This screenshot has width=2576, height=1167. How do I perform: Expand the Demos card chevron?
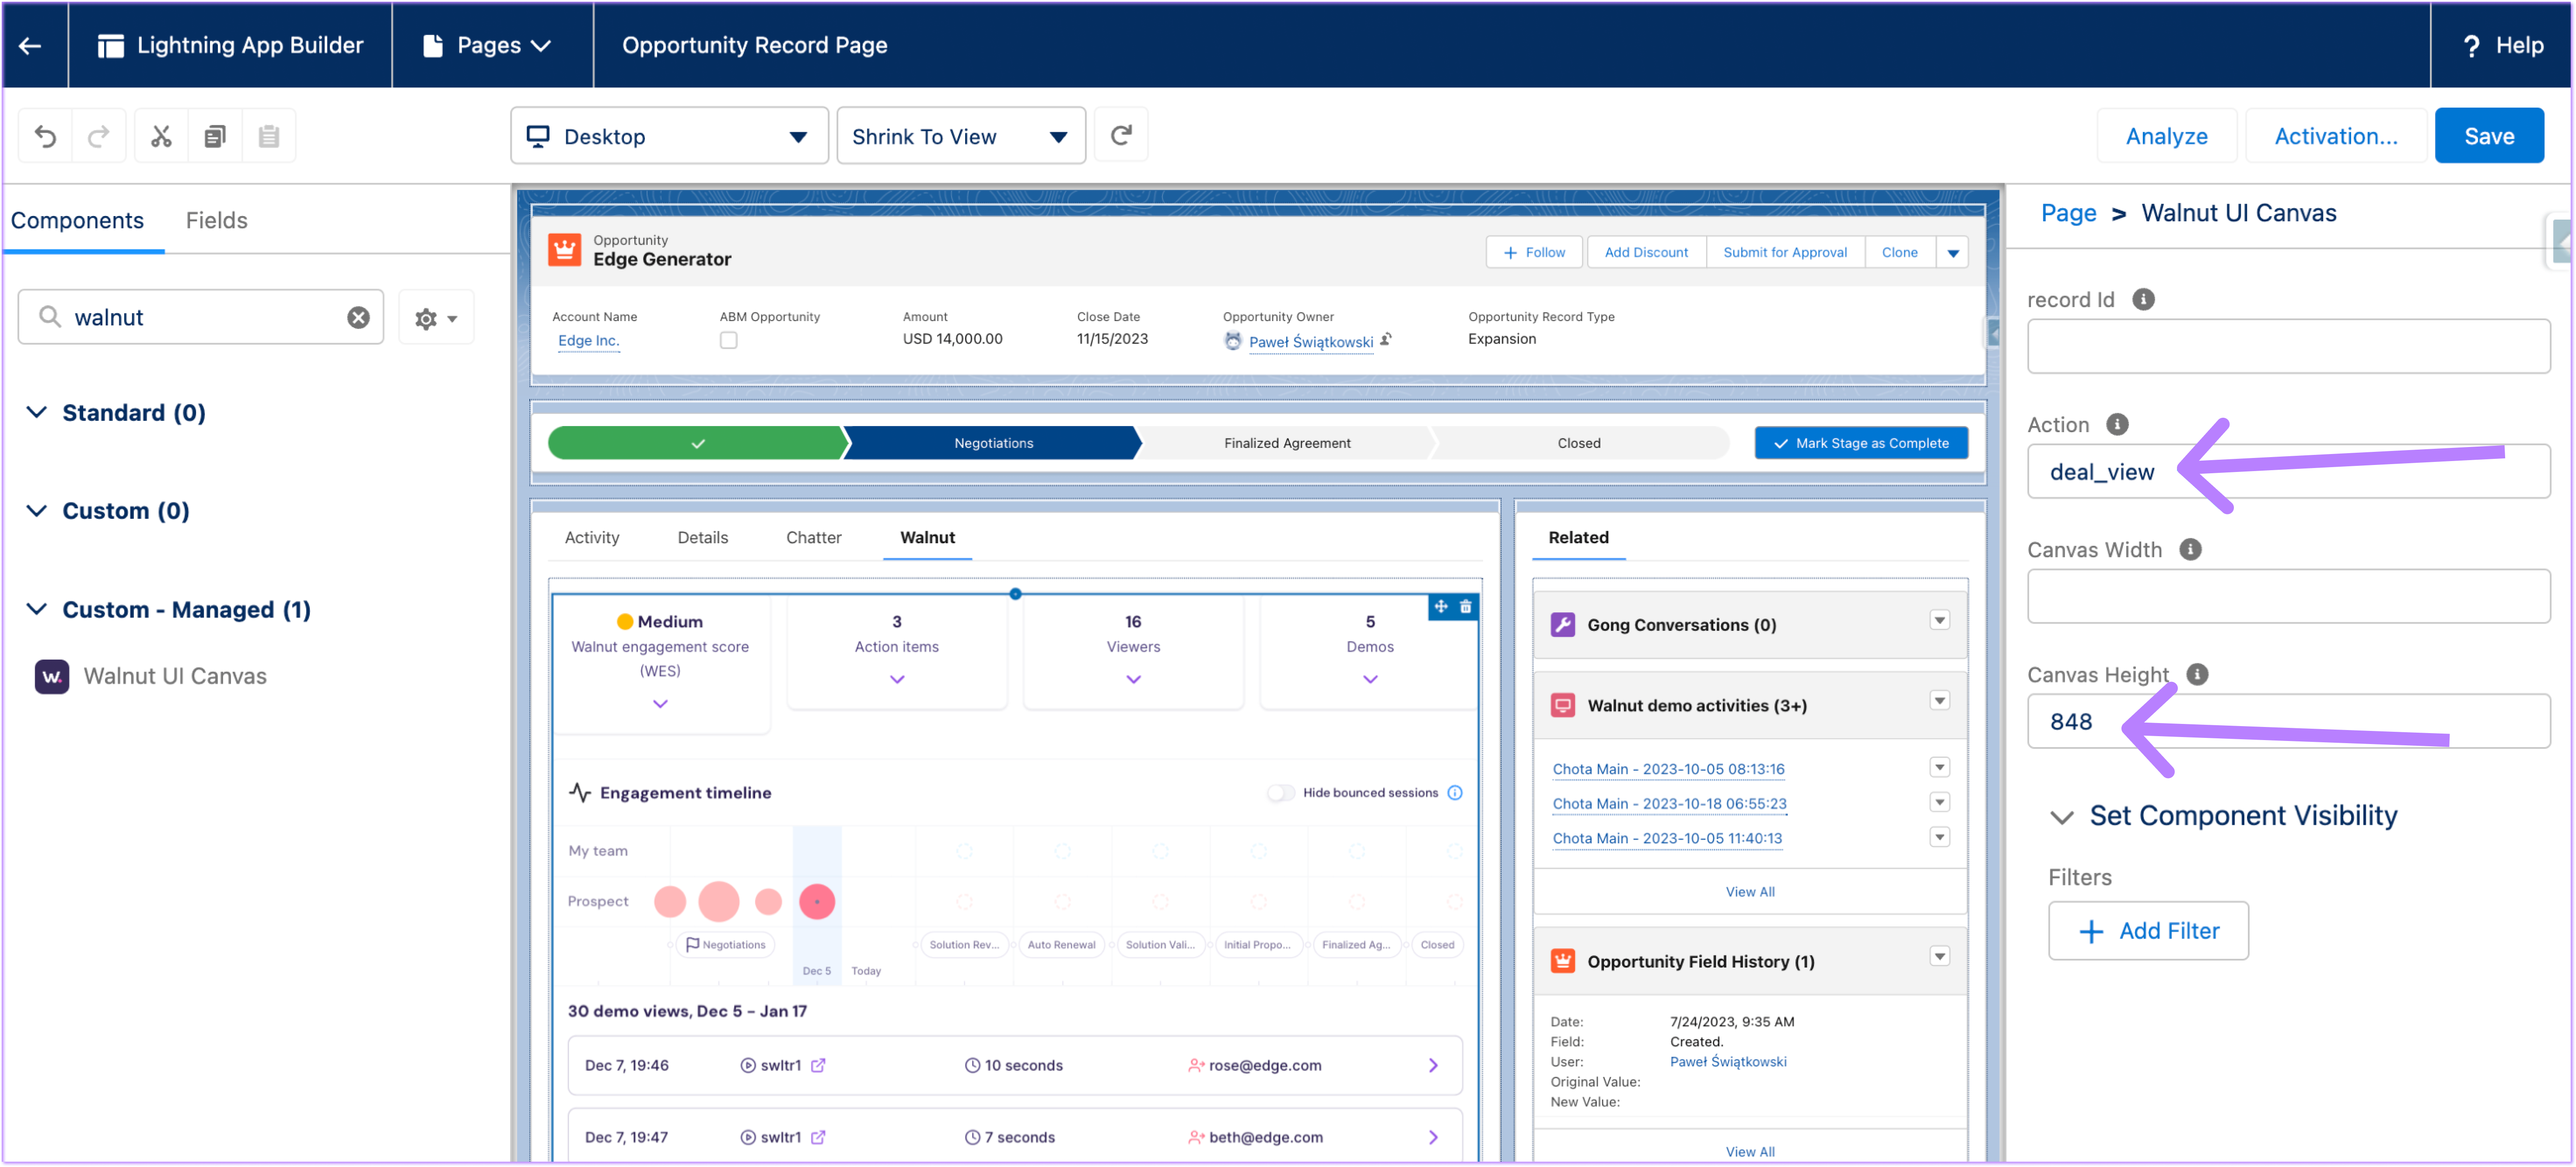click(1370, 680)
